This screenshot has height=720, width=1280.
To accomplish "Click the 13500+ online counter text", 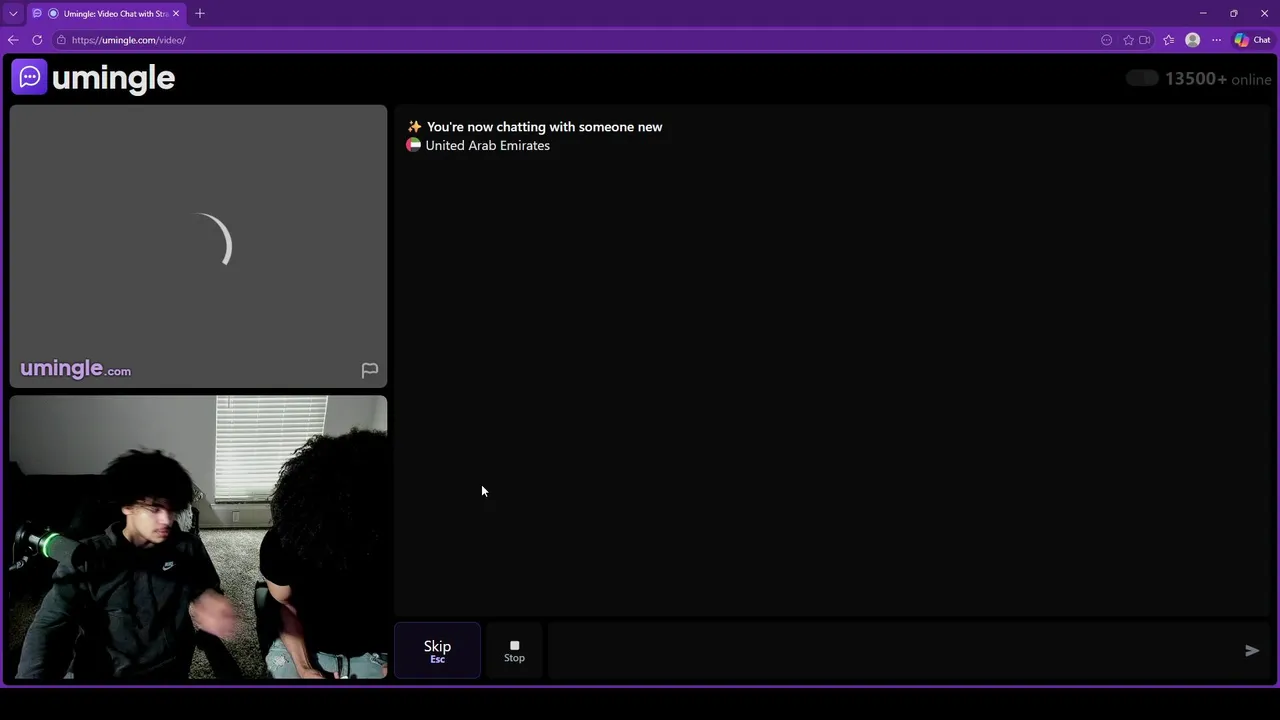I will (1218, 79).
